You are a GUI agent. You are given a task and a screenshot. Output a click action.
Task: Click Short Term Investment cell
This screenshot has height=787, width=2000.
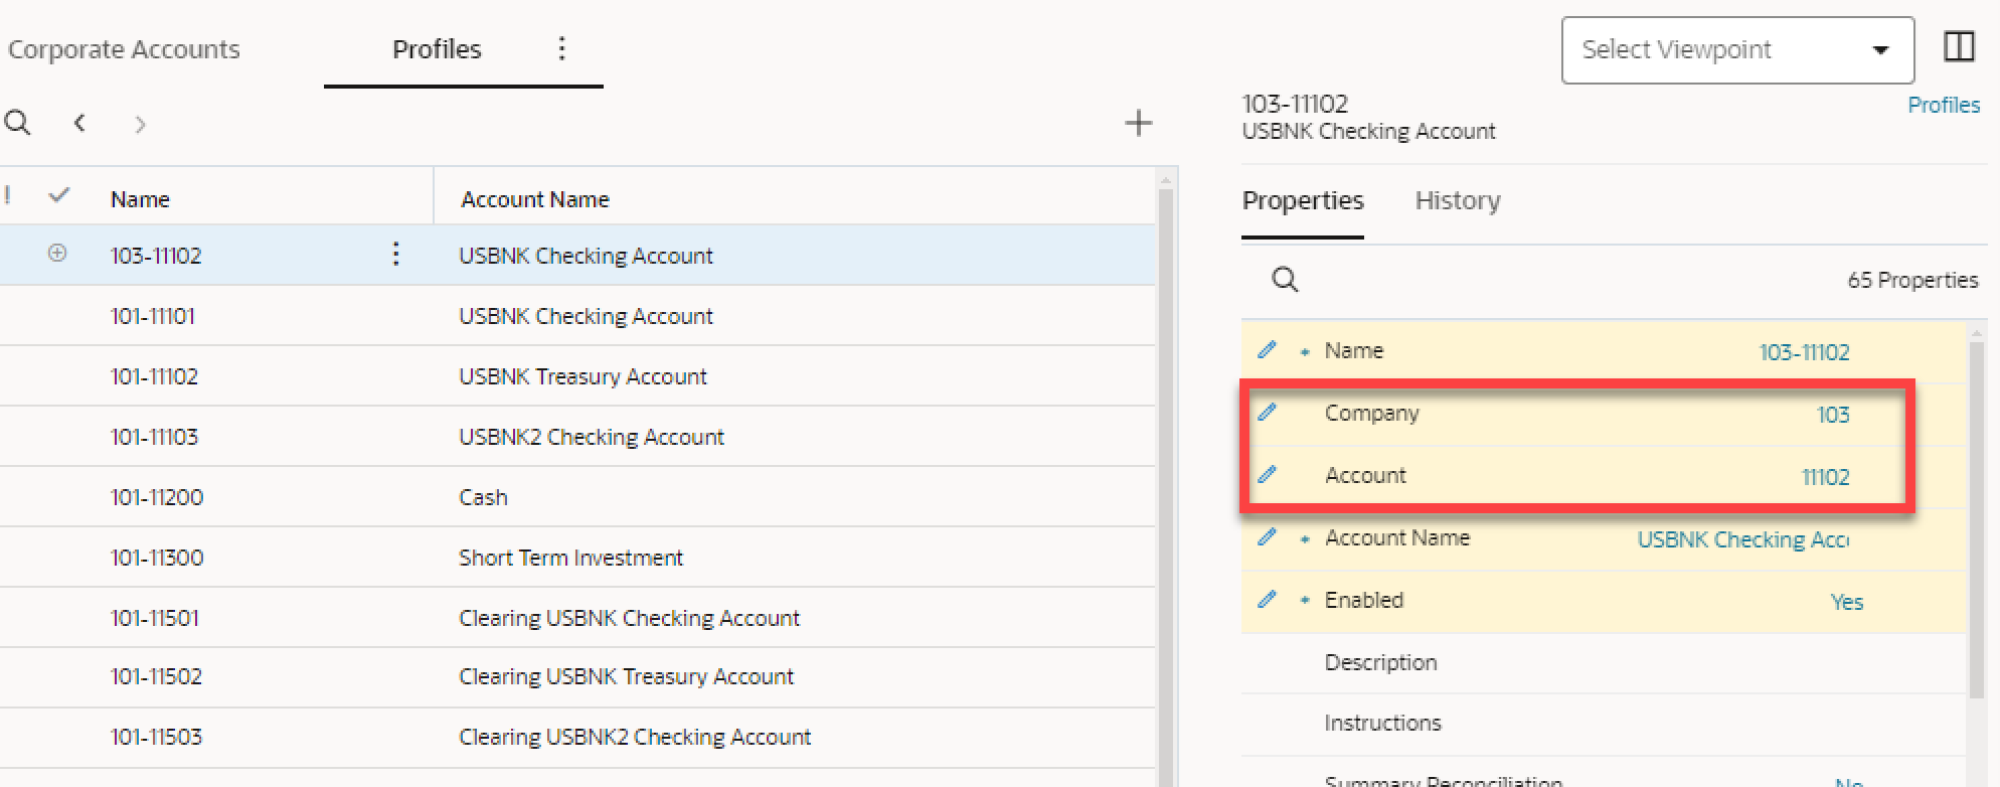(571, 557)
